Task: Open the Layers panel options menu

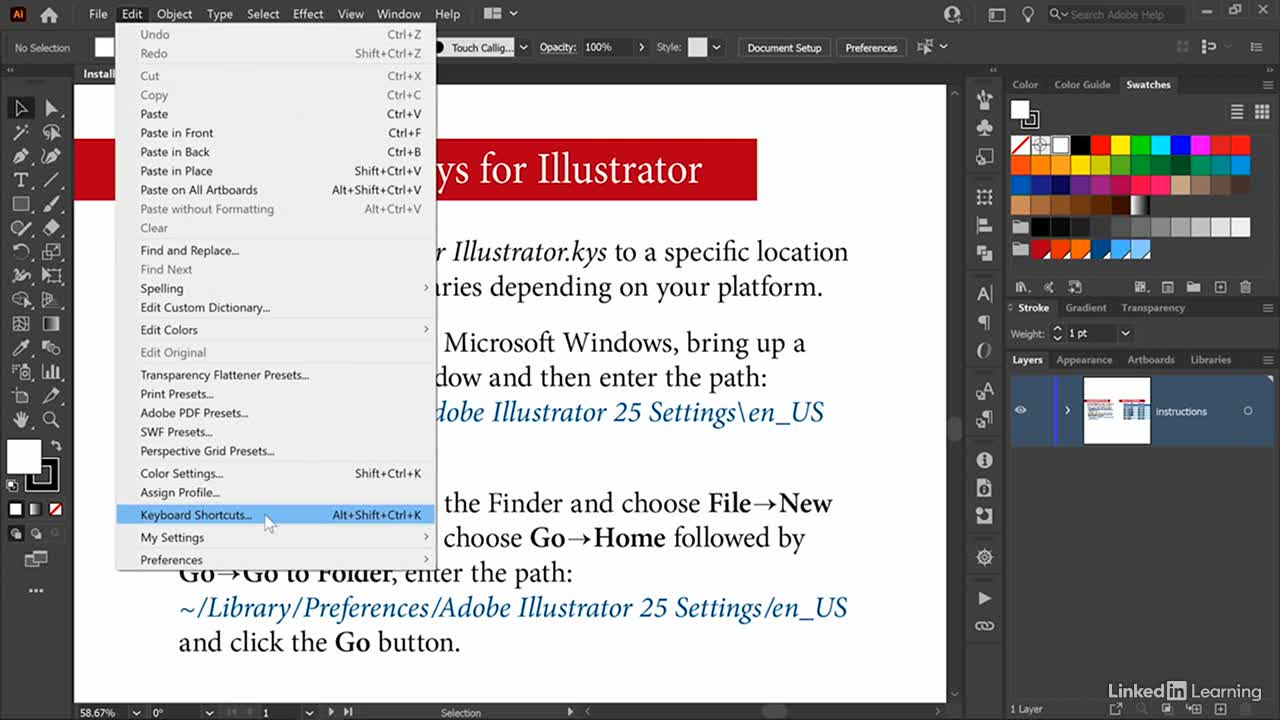Action: tap(1268, 360)
